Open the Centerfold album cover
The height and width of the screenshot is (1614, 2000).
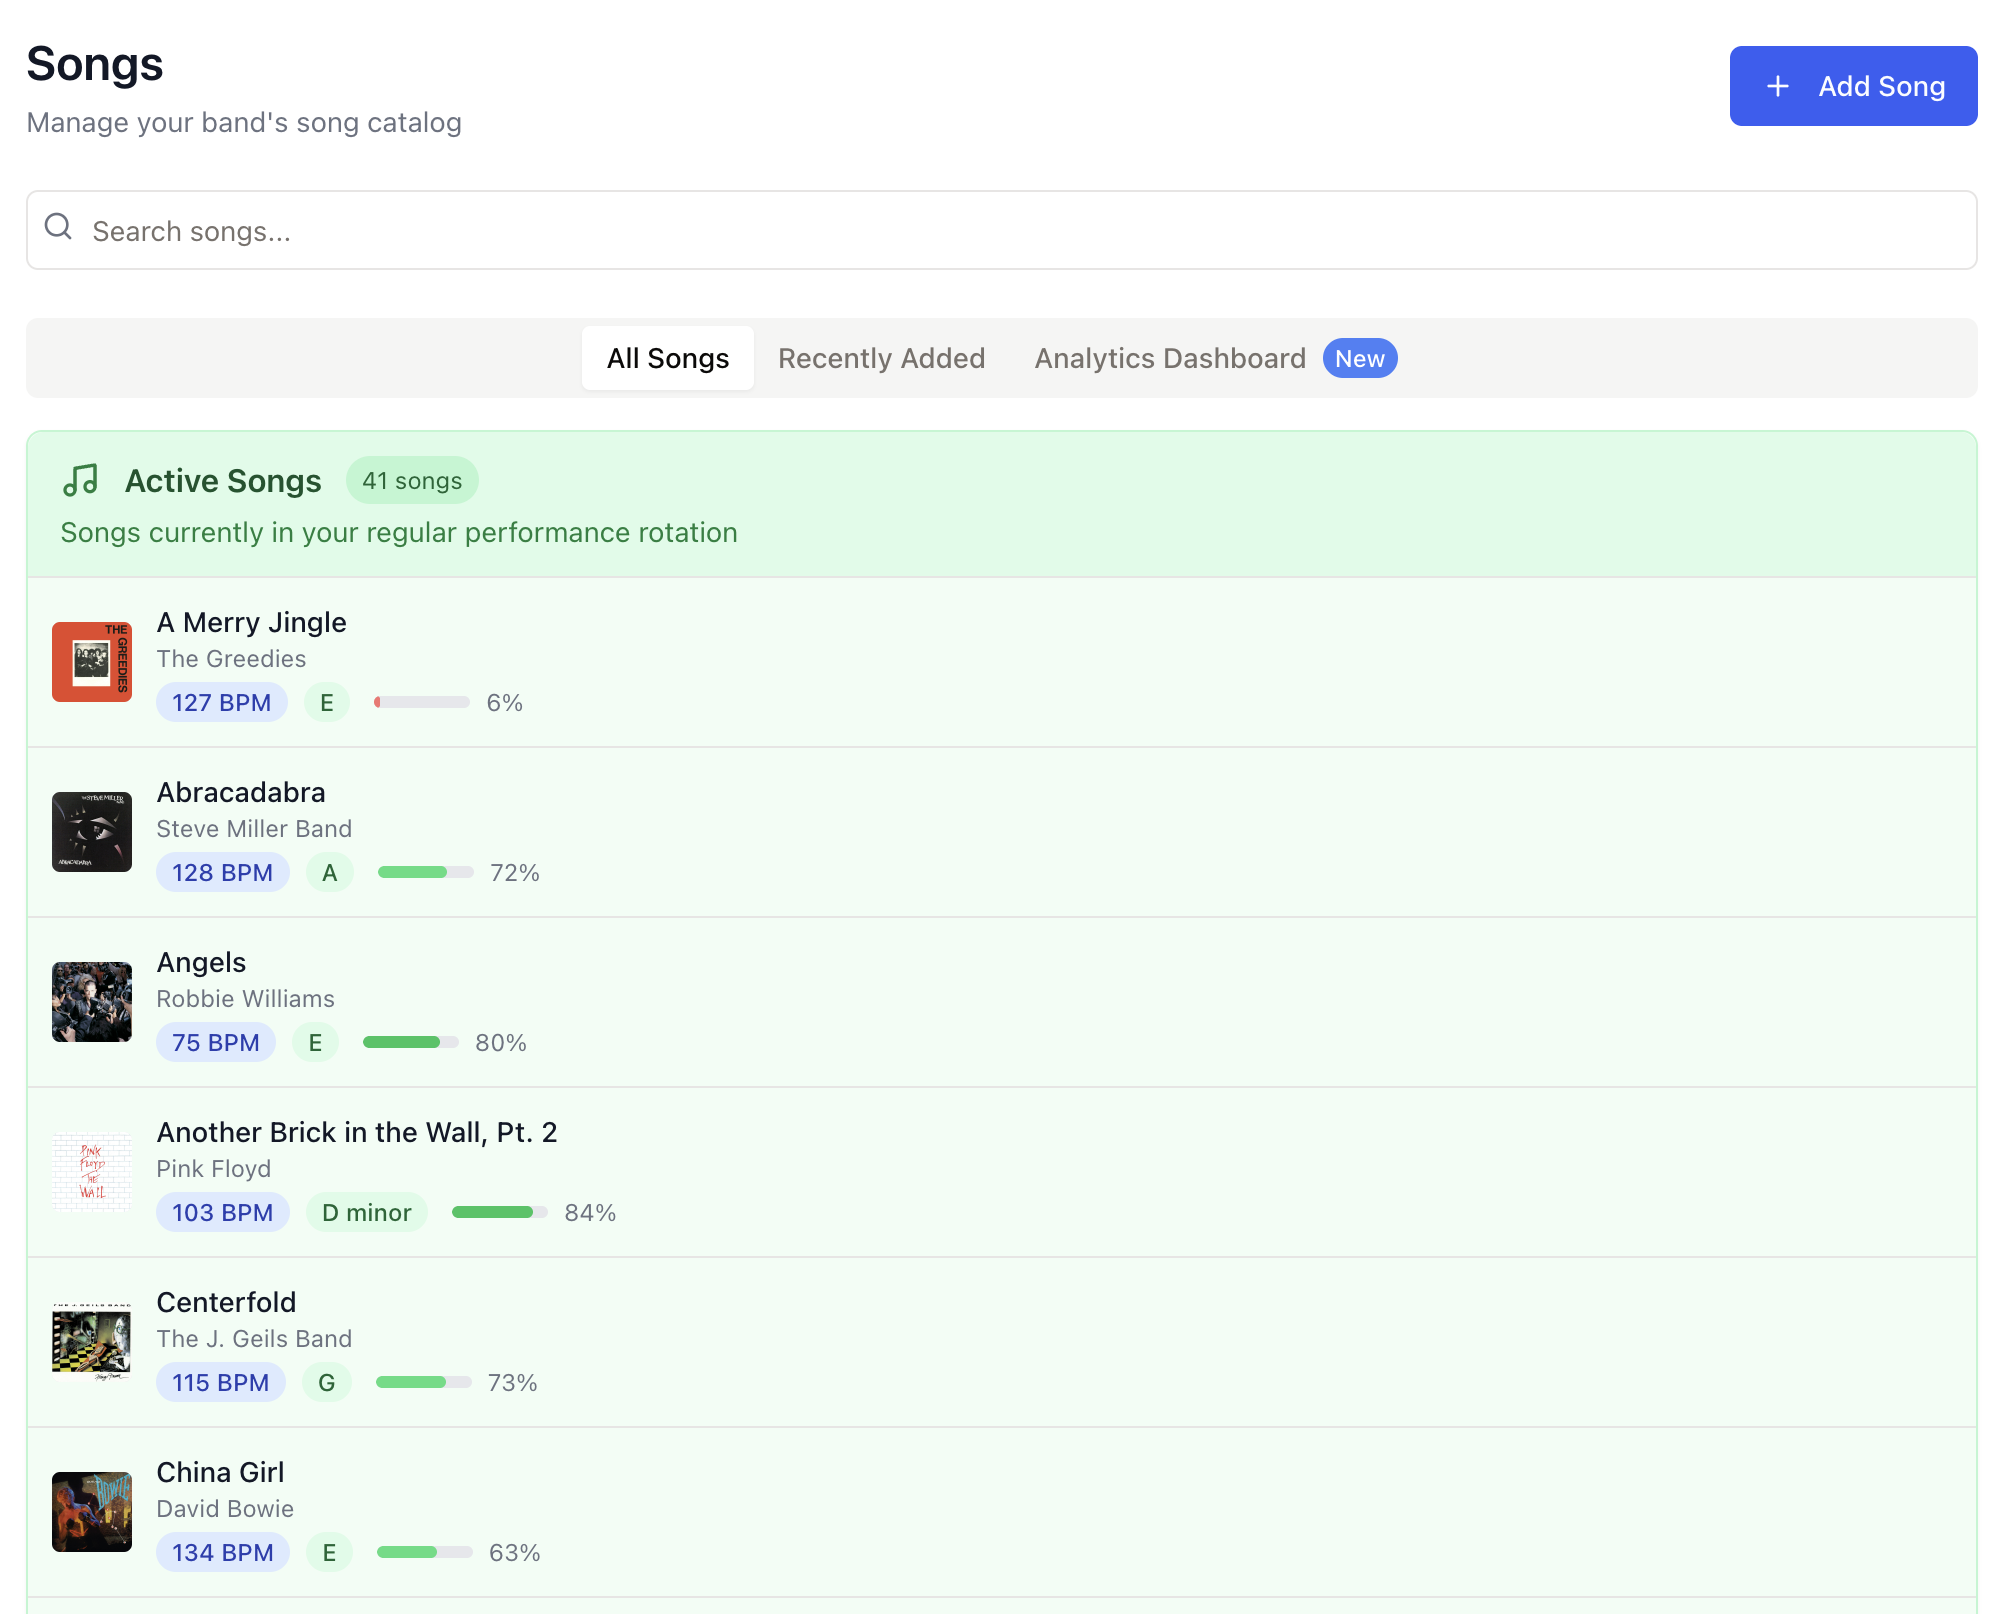tap(92, 1342)
